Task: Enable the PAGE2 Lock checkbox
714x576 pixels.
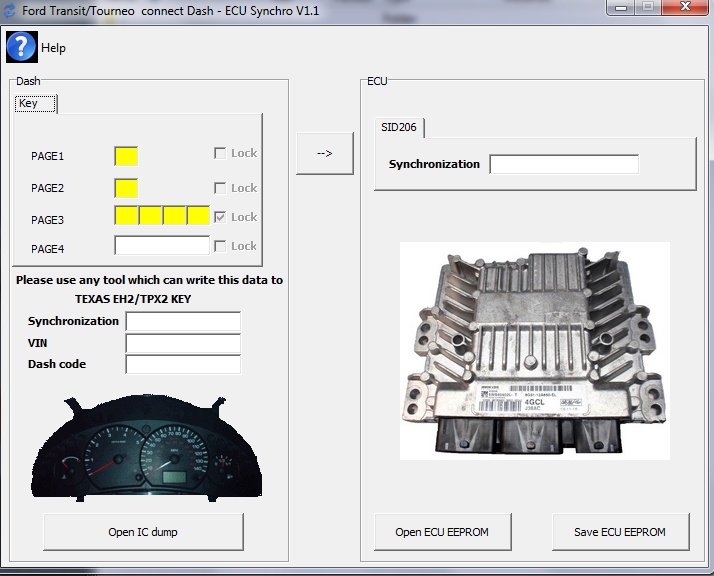Action: [x=220, y=188]
